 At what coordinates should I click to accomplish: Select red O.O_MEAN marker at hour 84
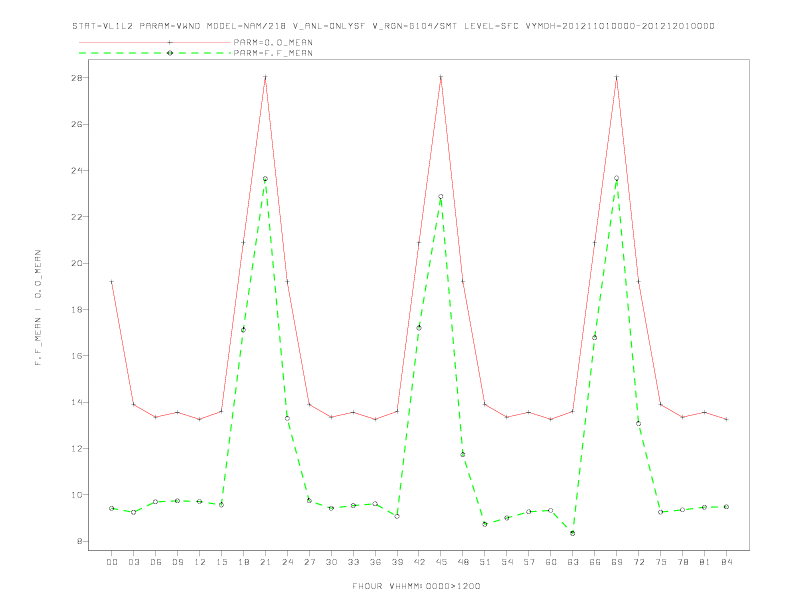(726, 419)
